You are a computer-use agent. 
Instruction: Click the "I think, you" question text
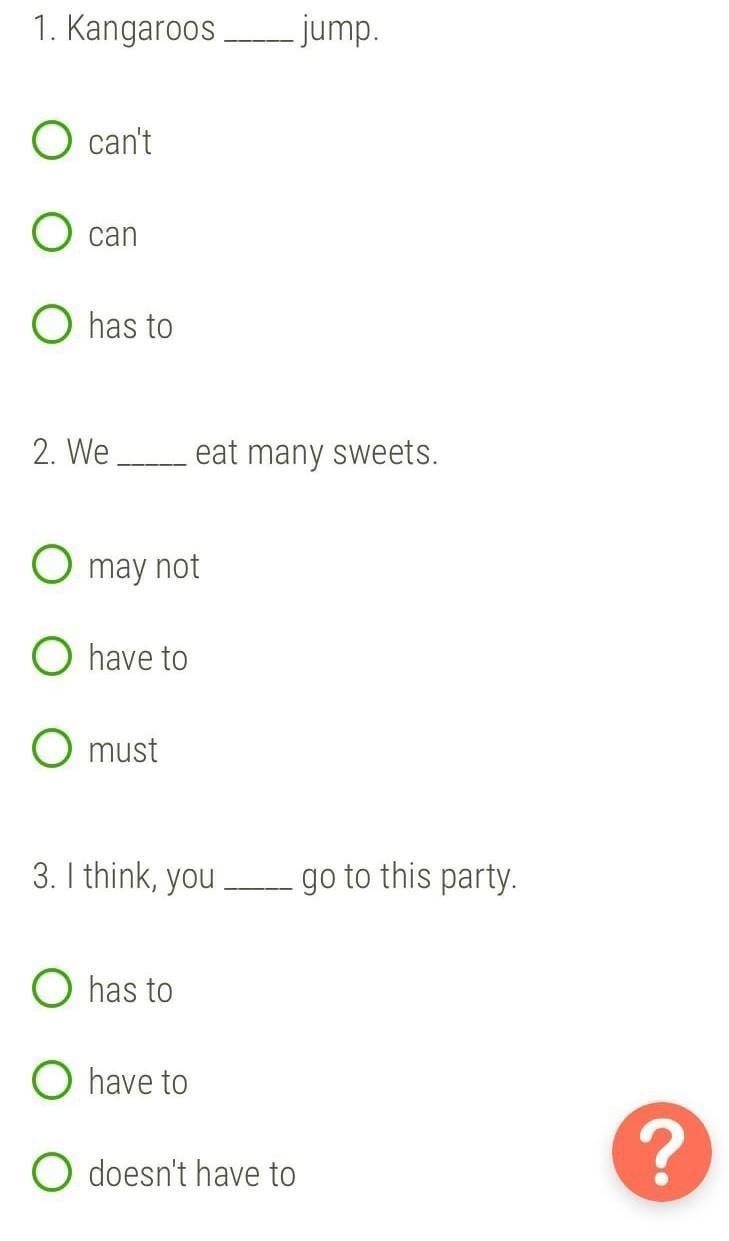pos(141,878)
